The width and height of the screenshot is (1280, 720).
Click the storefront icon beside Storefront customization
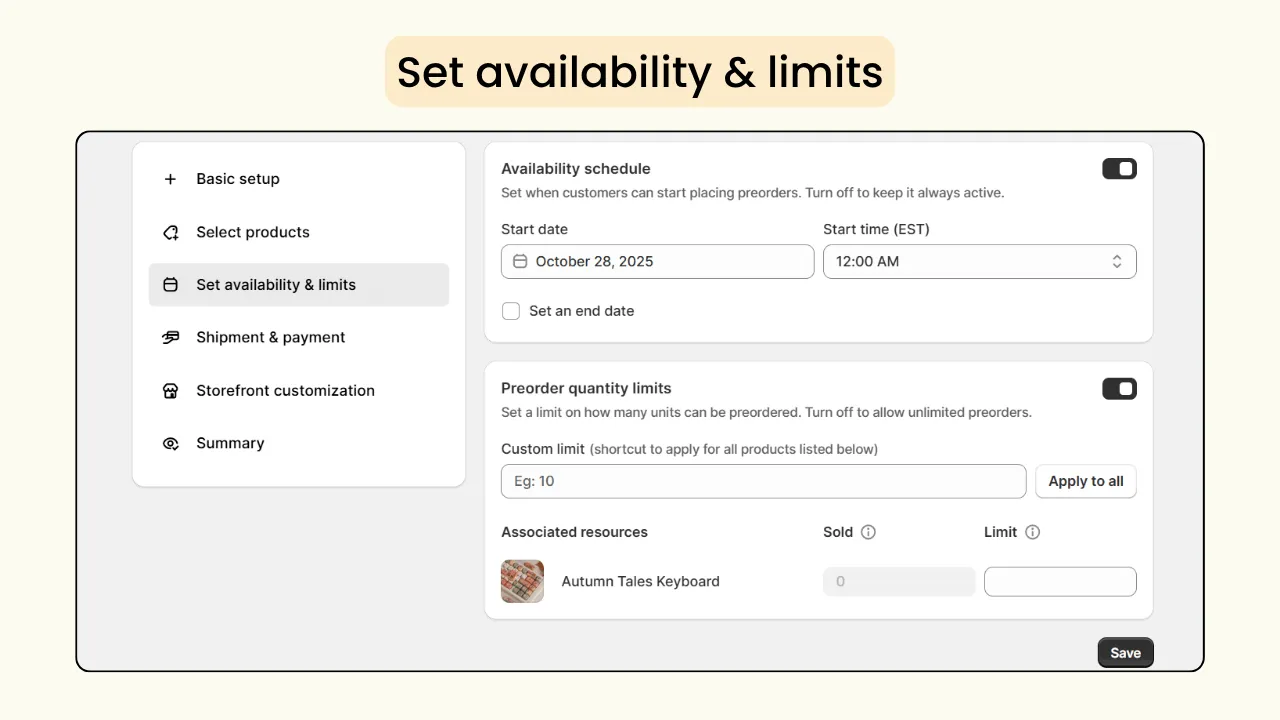pyautogui.click(x=170, y=390)
